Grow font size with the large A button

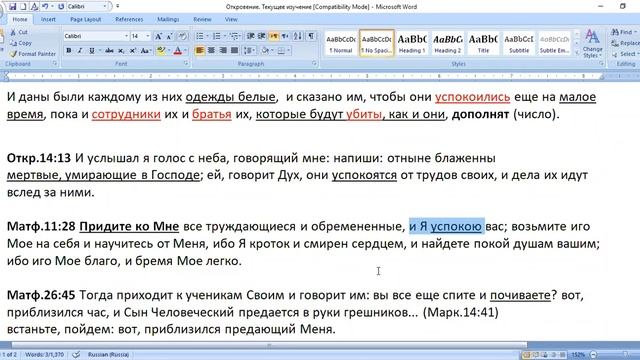point(158,36)
